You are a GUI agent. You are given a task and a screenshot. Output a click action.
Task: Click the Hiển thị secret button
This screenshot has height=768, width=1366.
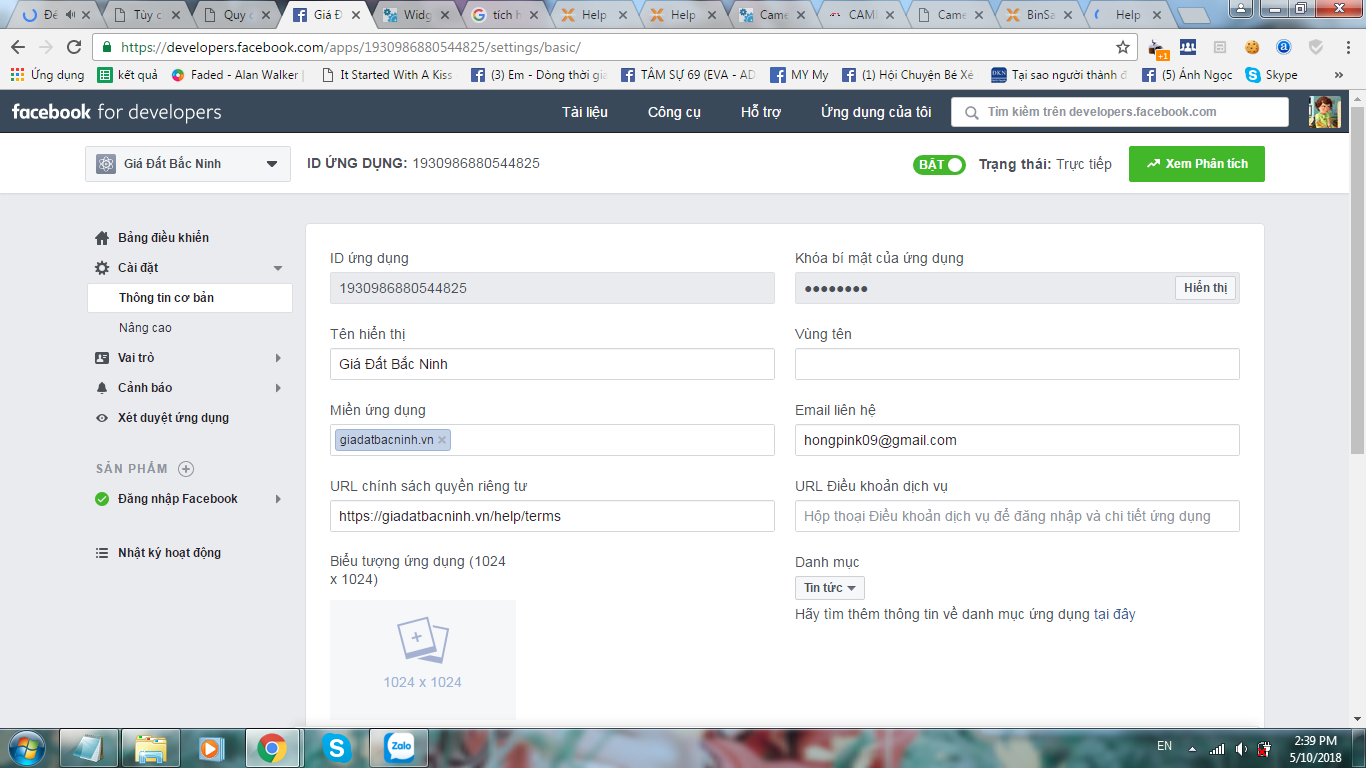(x=1205, y=288)
